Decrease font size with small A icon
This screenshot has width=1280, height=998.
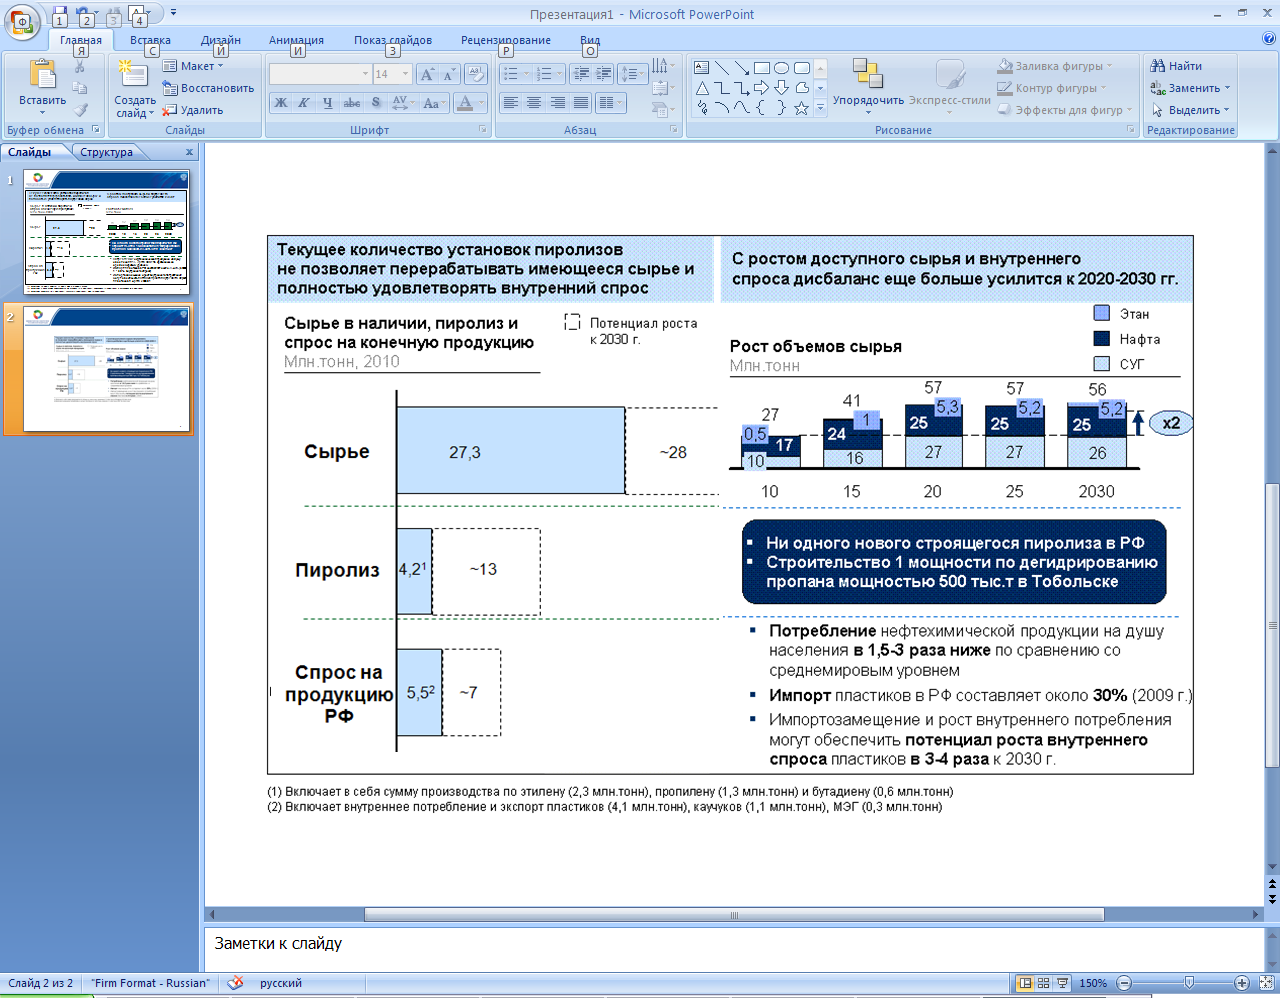448,74
